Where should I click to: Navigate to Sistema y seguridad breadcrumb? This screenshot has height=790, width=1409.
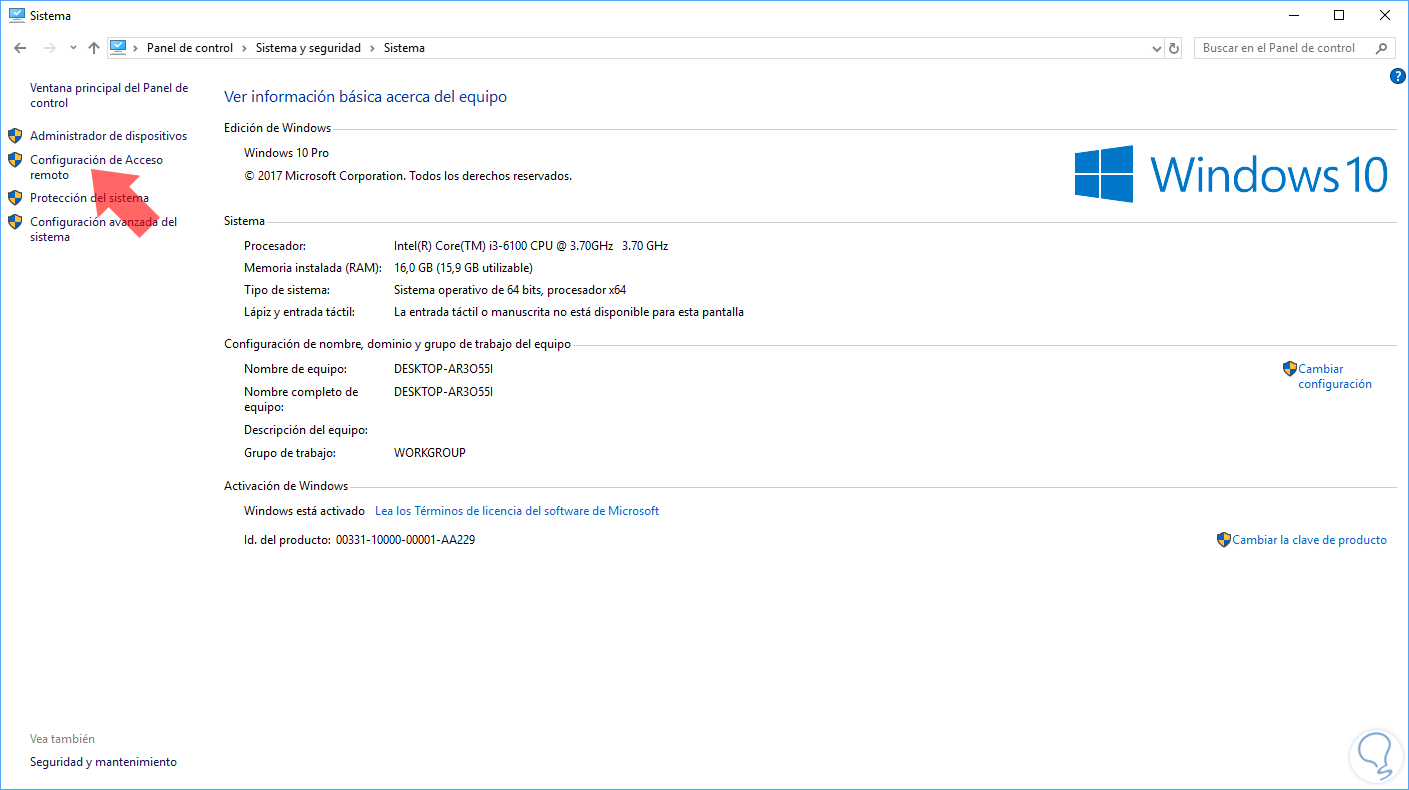tap(309, 48)
